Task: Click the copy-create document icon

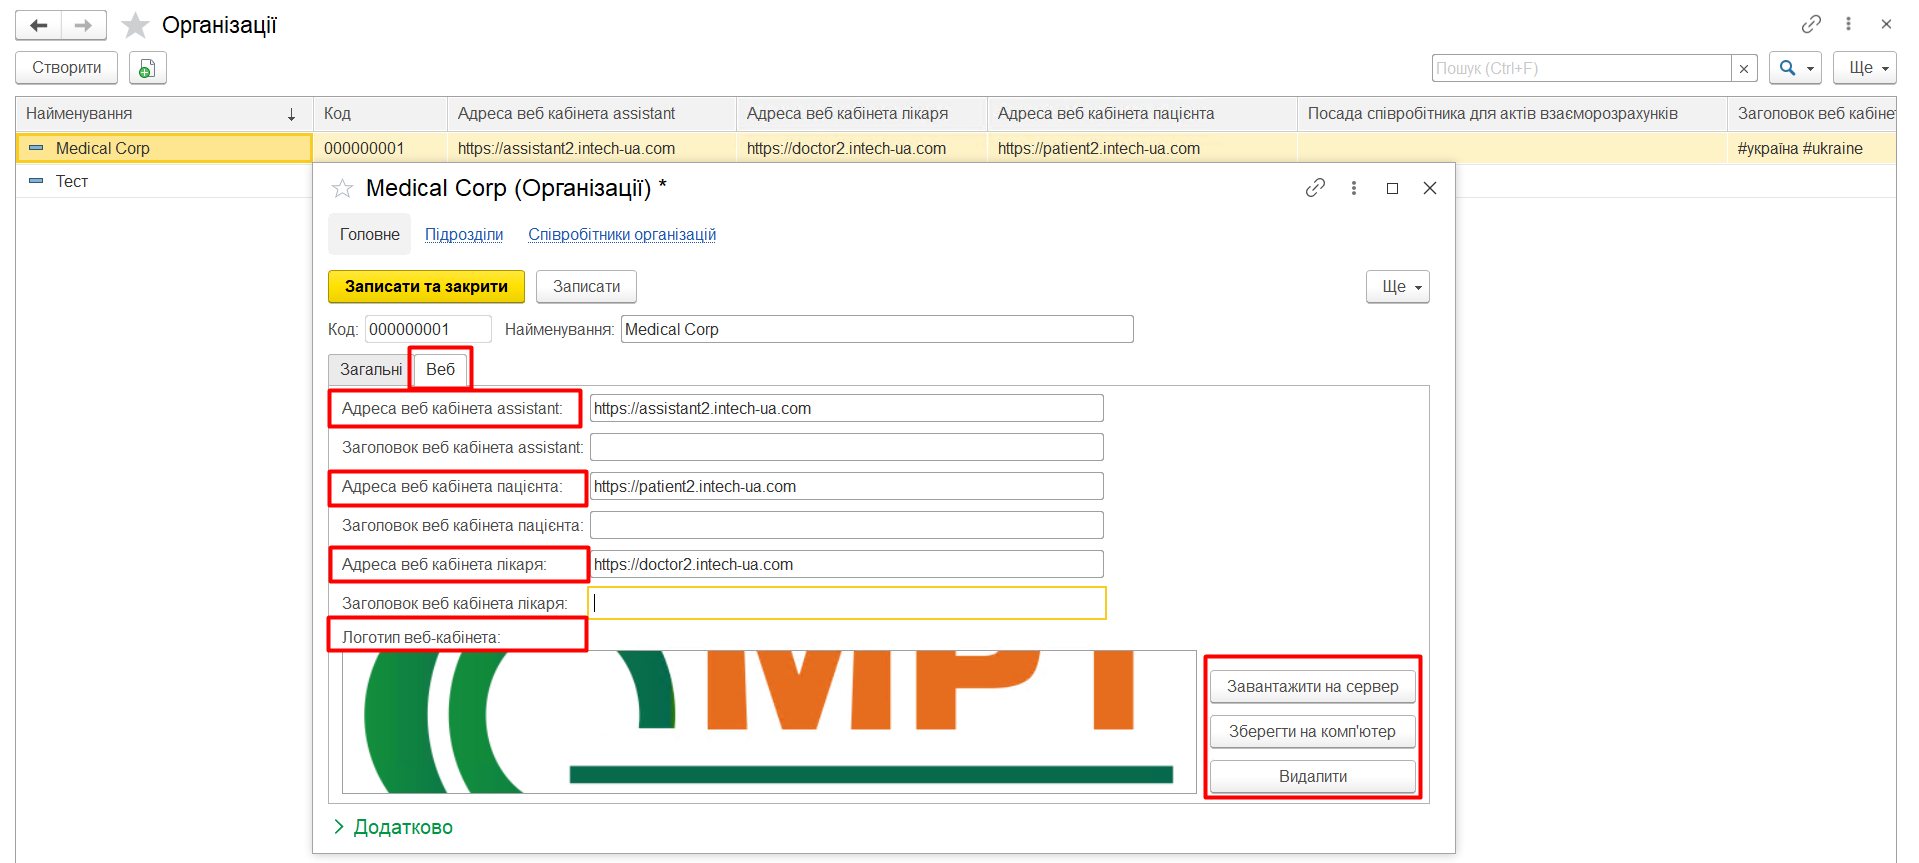Action: point(147,68)
